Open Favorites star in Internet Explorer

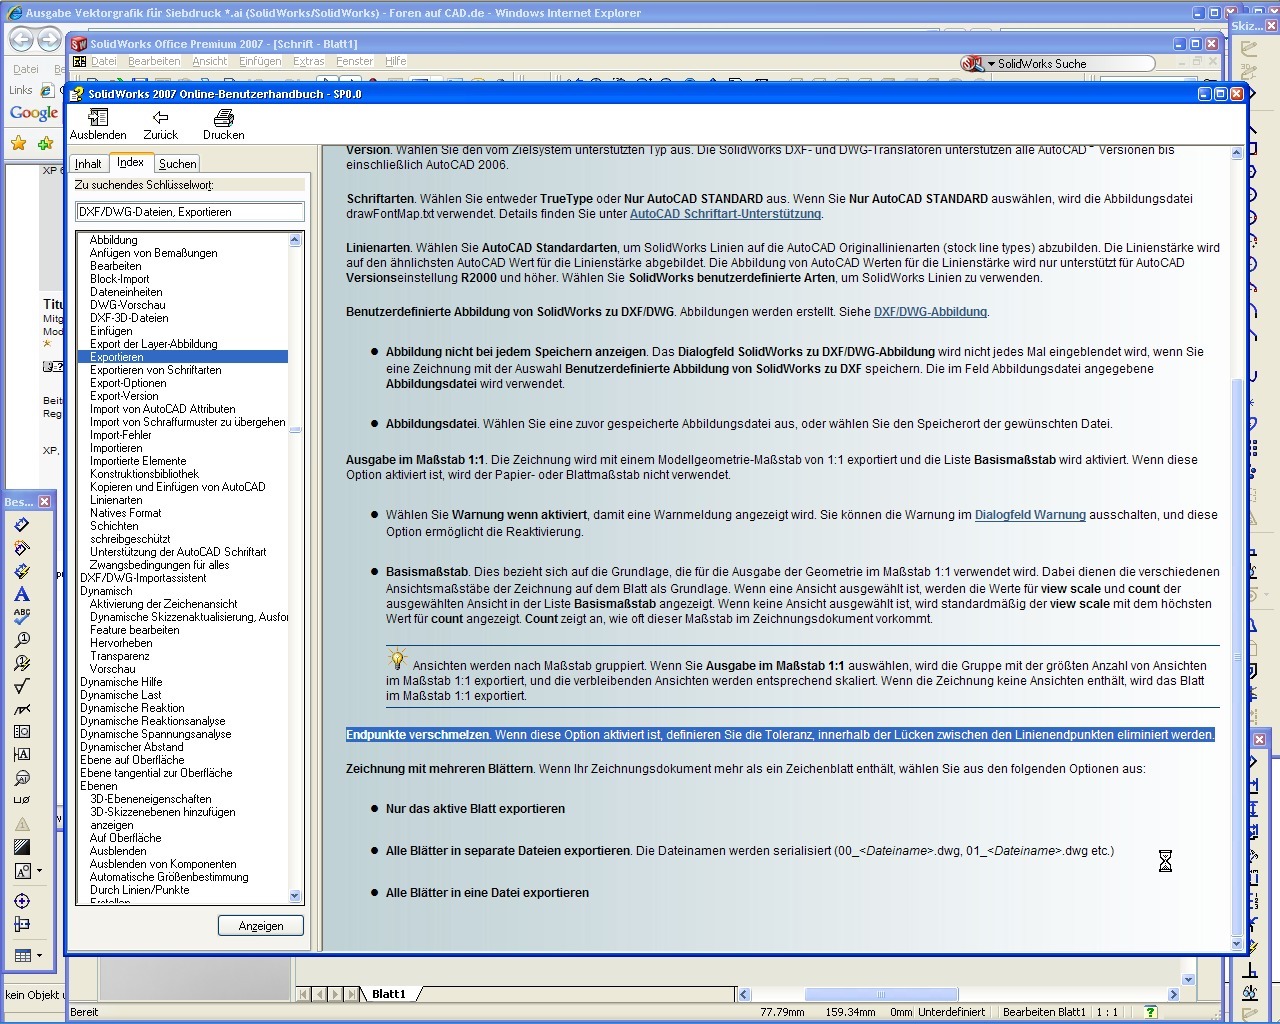[18, 144]
